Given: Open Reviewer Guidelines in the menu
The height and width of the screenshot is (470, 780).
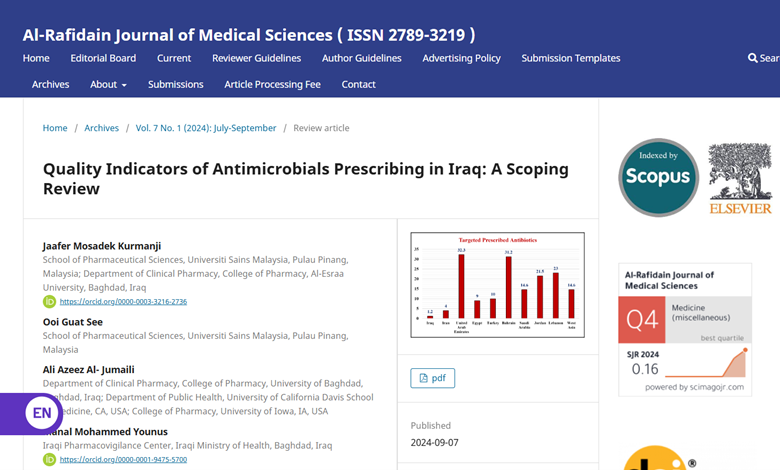Looking at the screenshot, I should [x=256, y=58].
